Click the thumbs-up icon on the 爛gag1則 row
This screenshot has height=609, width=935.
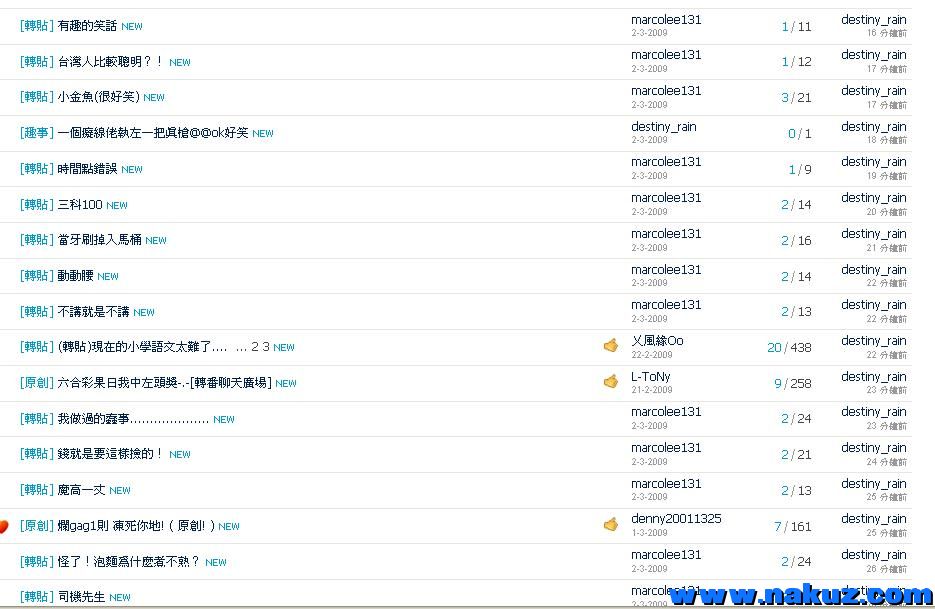[611, 524]
